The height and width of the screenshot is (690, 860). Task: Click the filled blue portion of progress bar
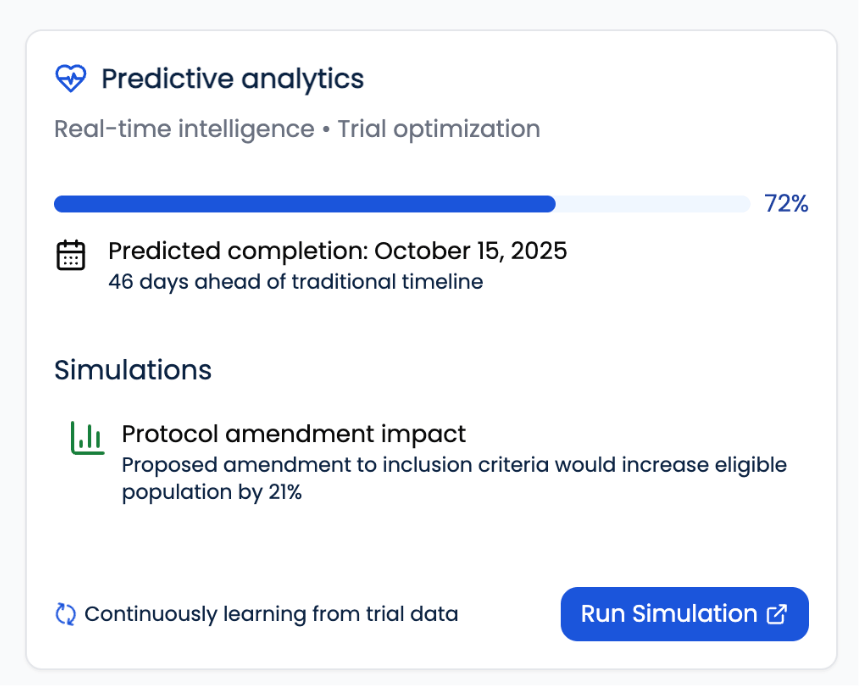point(304,204)
